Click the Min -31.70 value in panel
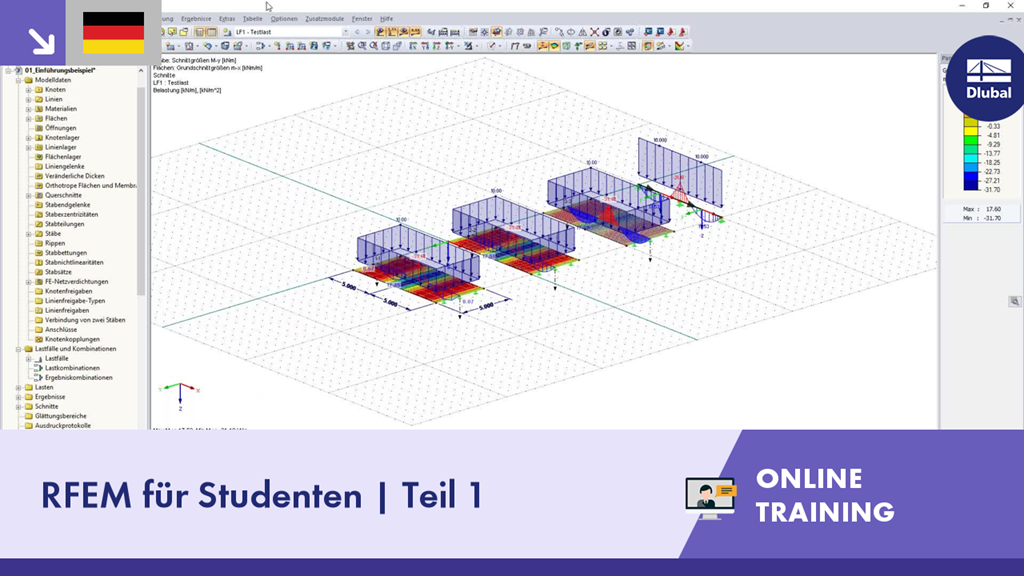Image resolution: width=1024 pixels, height=576 pixels. [993, 218]
